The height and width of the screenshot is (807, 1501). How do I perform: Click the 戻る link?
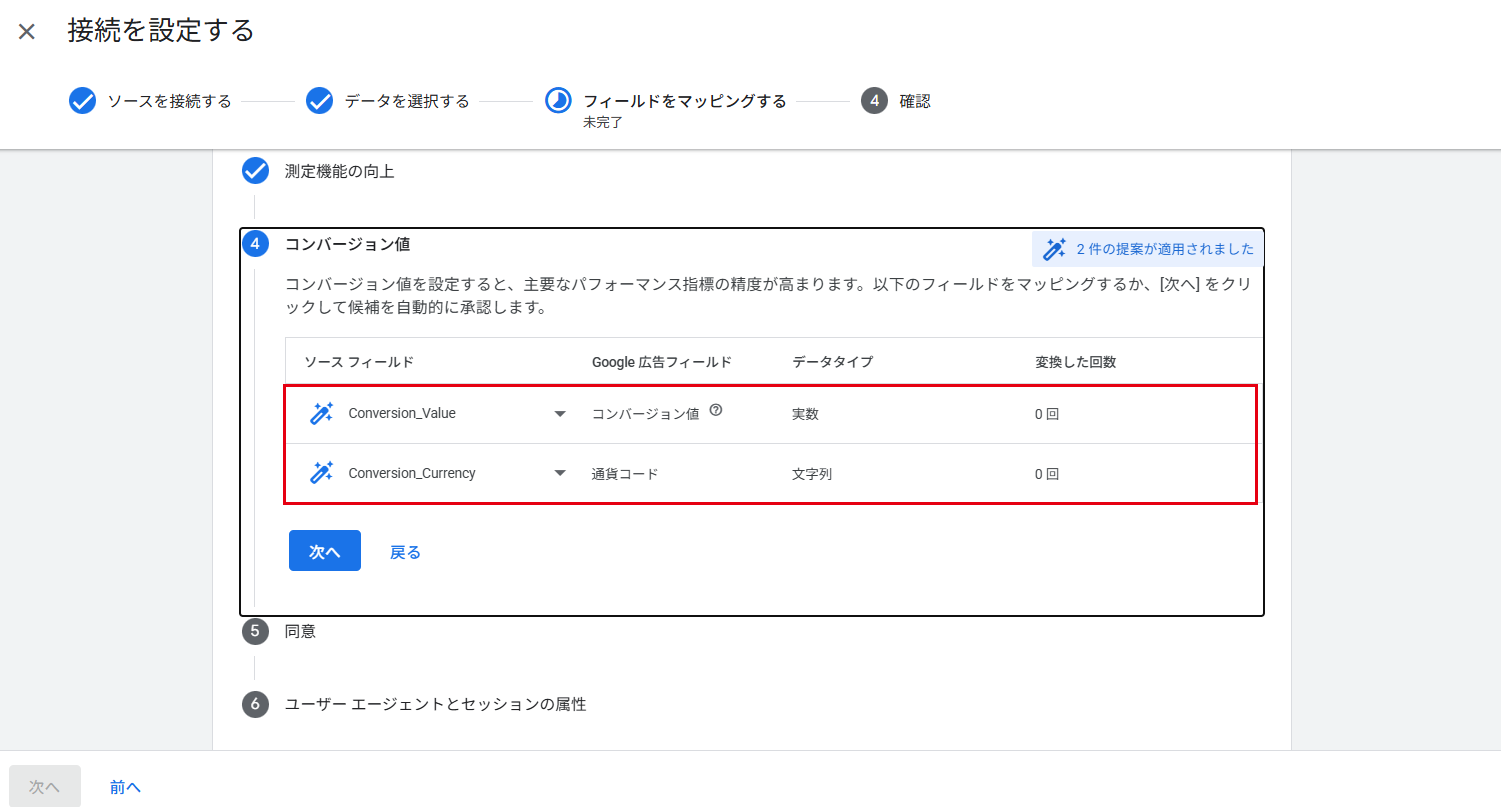405,552
